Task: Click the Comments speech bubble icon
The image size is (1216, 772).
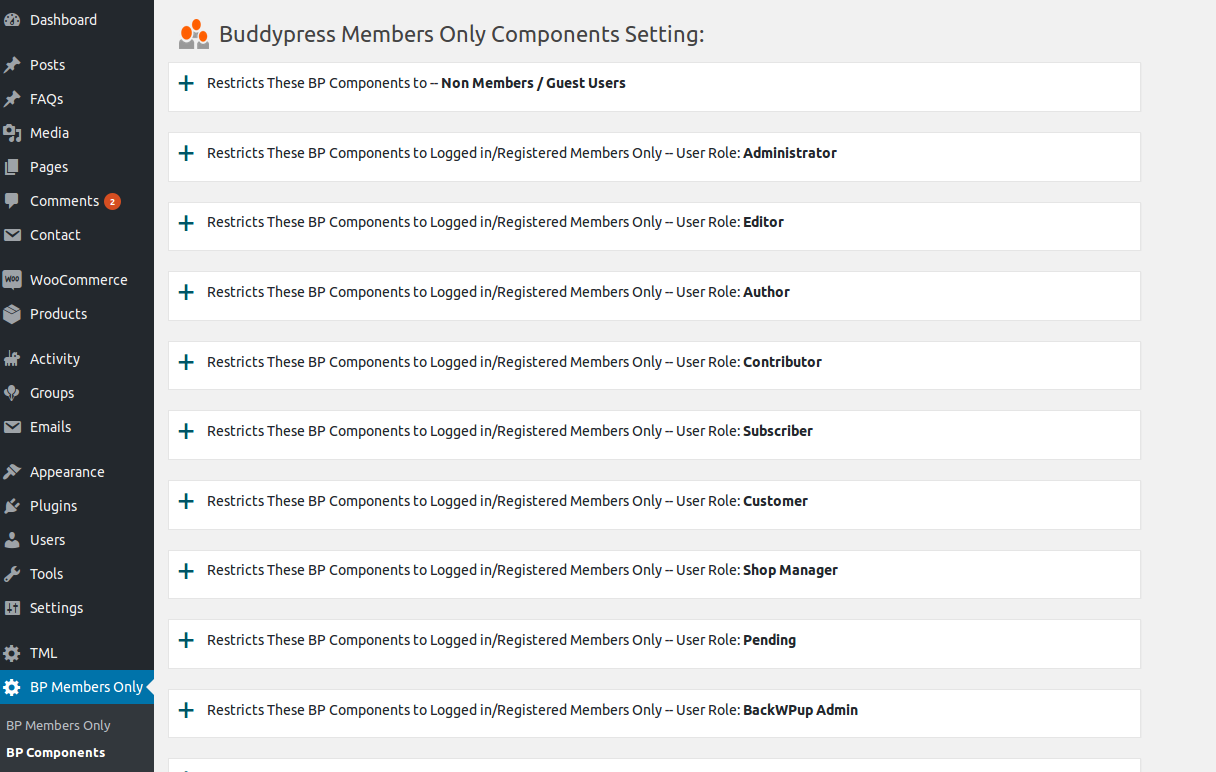Action: coord(12,201)
